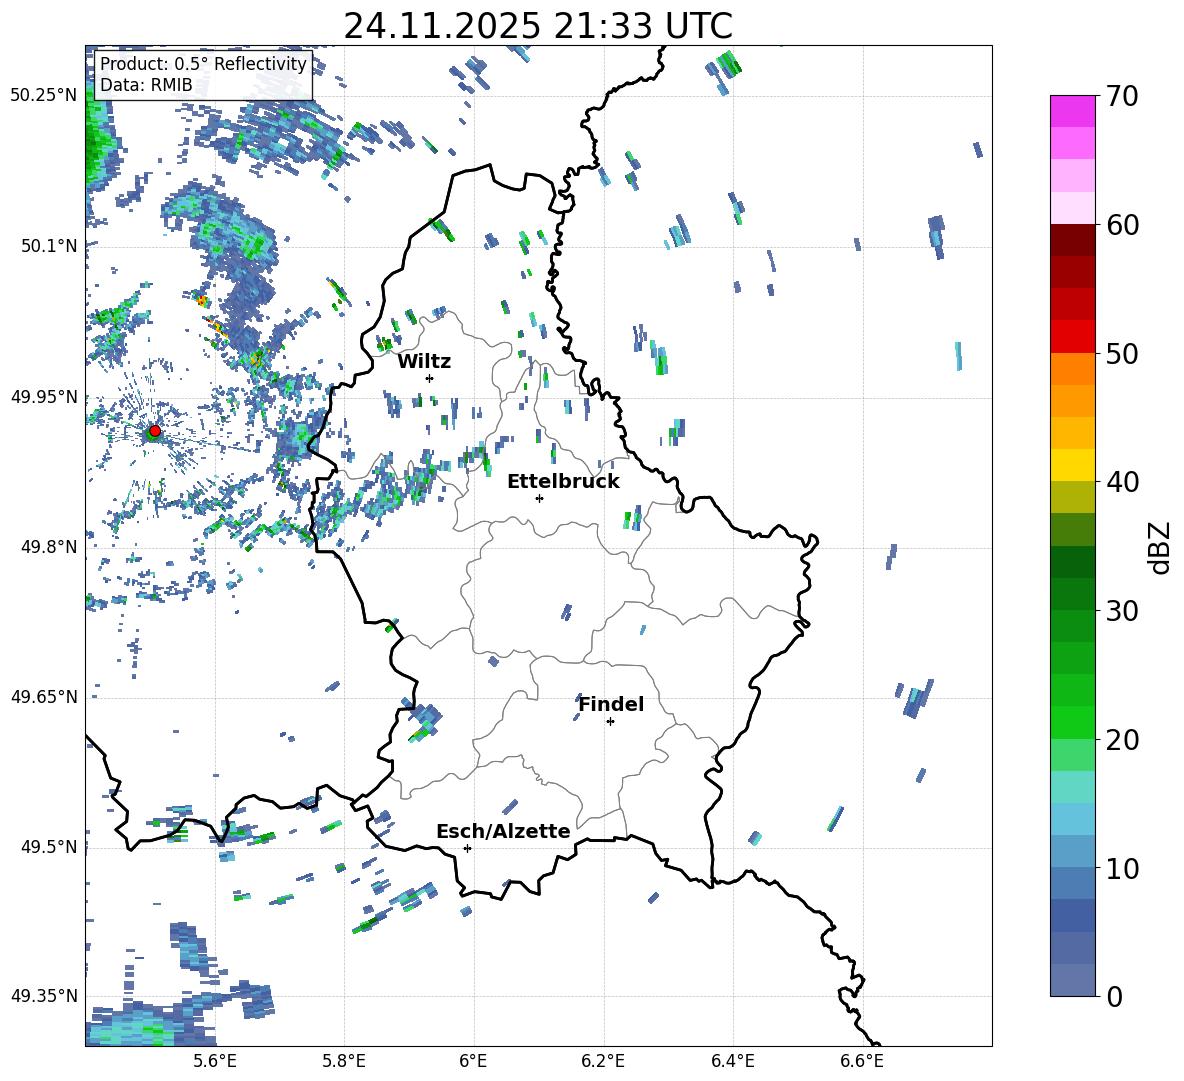The height and width of the screenshot is (1081, 1184).
Task: Click the title 24.11.2025 21:33 UTC
Action: [x=538, y=26]
